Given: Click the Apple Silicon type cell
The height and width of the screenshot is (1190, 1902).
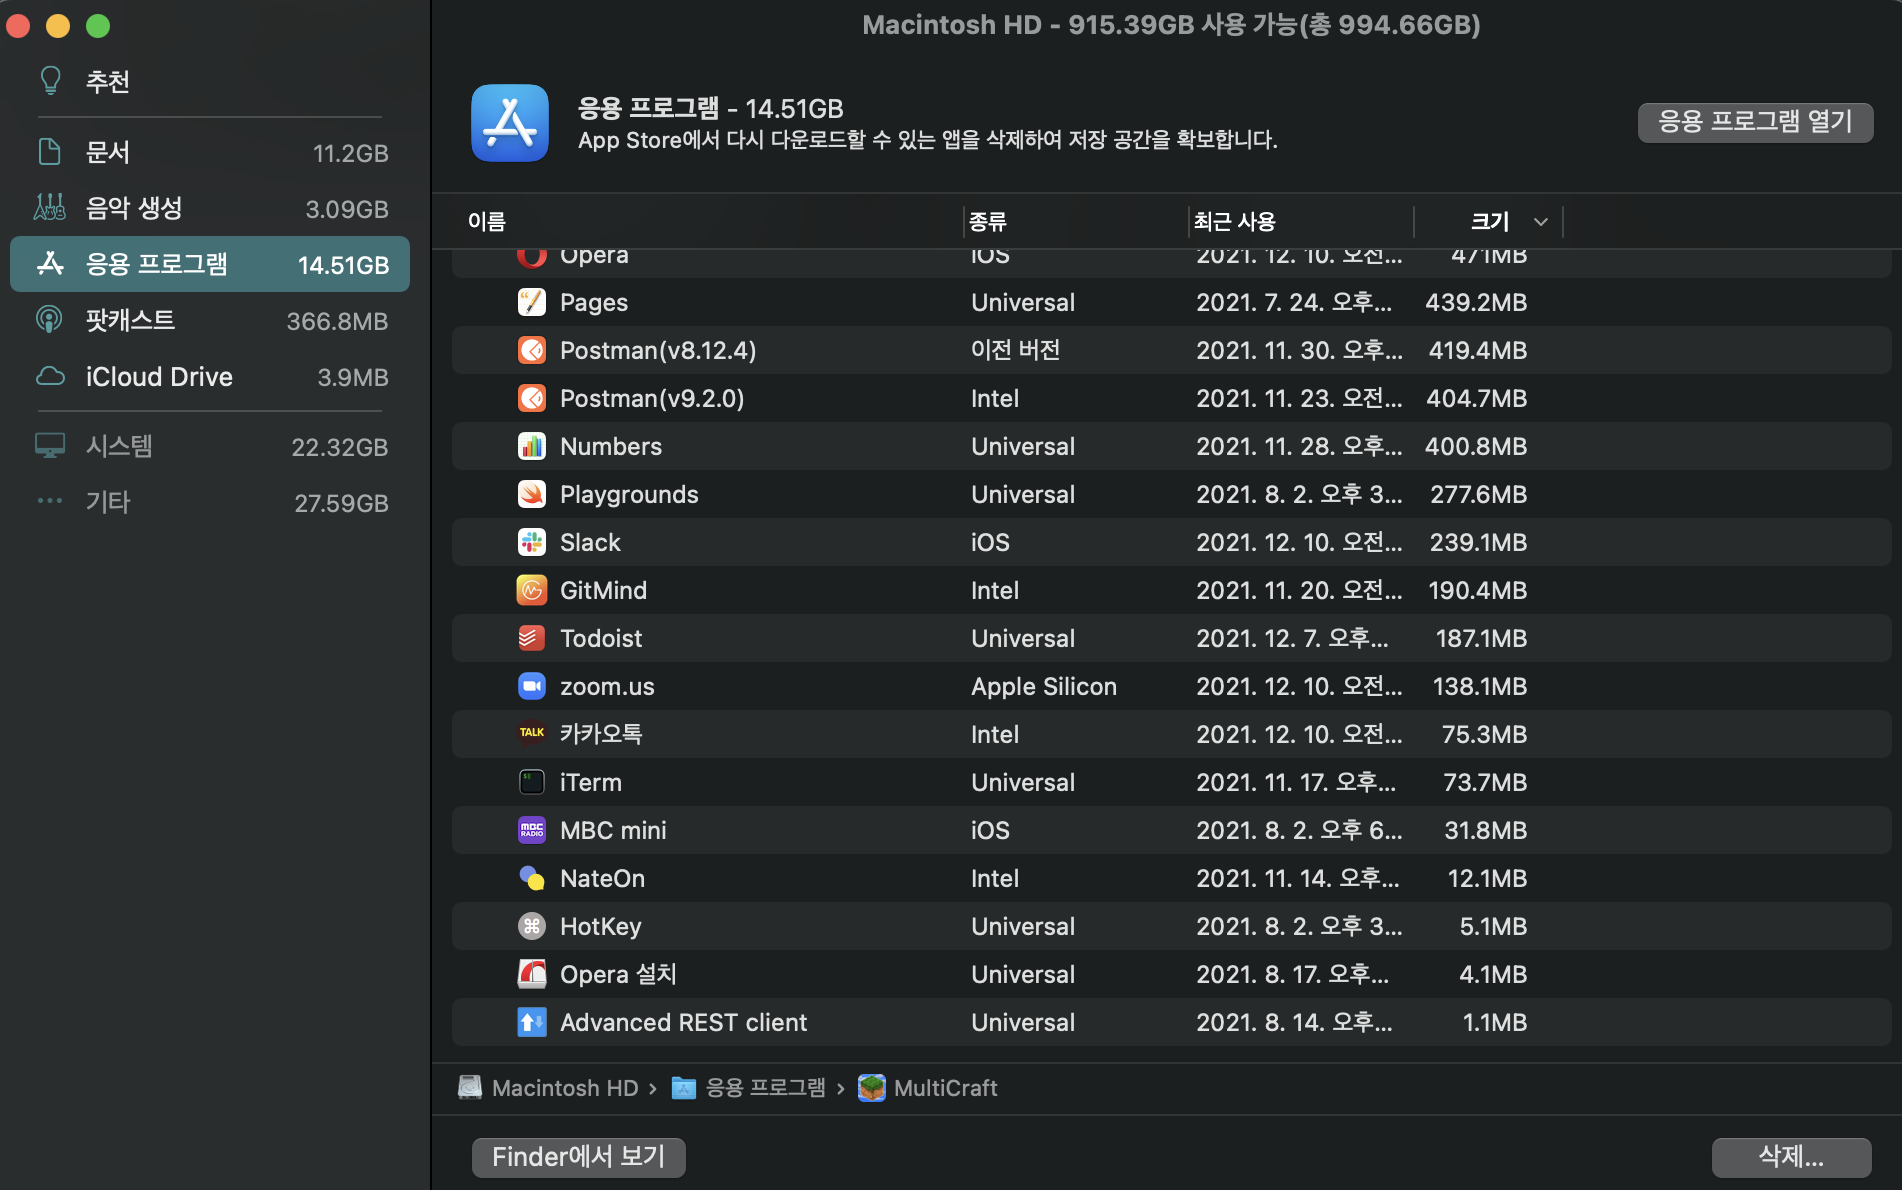Looking at the screenshot, I should click(x=1044, y=686).
